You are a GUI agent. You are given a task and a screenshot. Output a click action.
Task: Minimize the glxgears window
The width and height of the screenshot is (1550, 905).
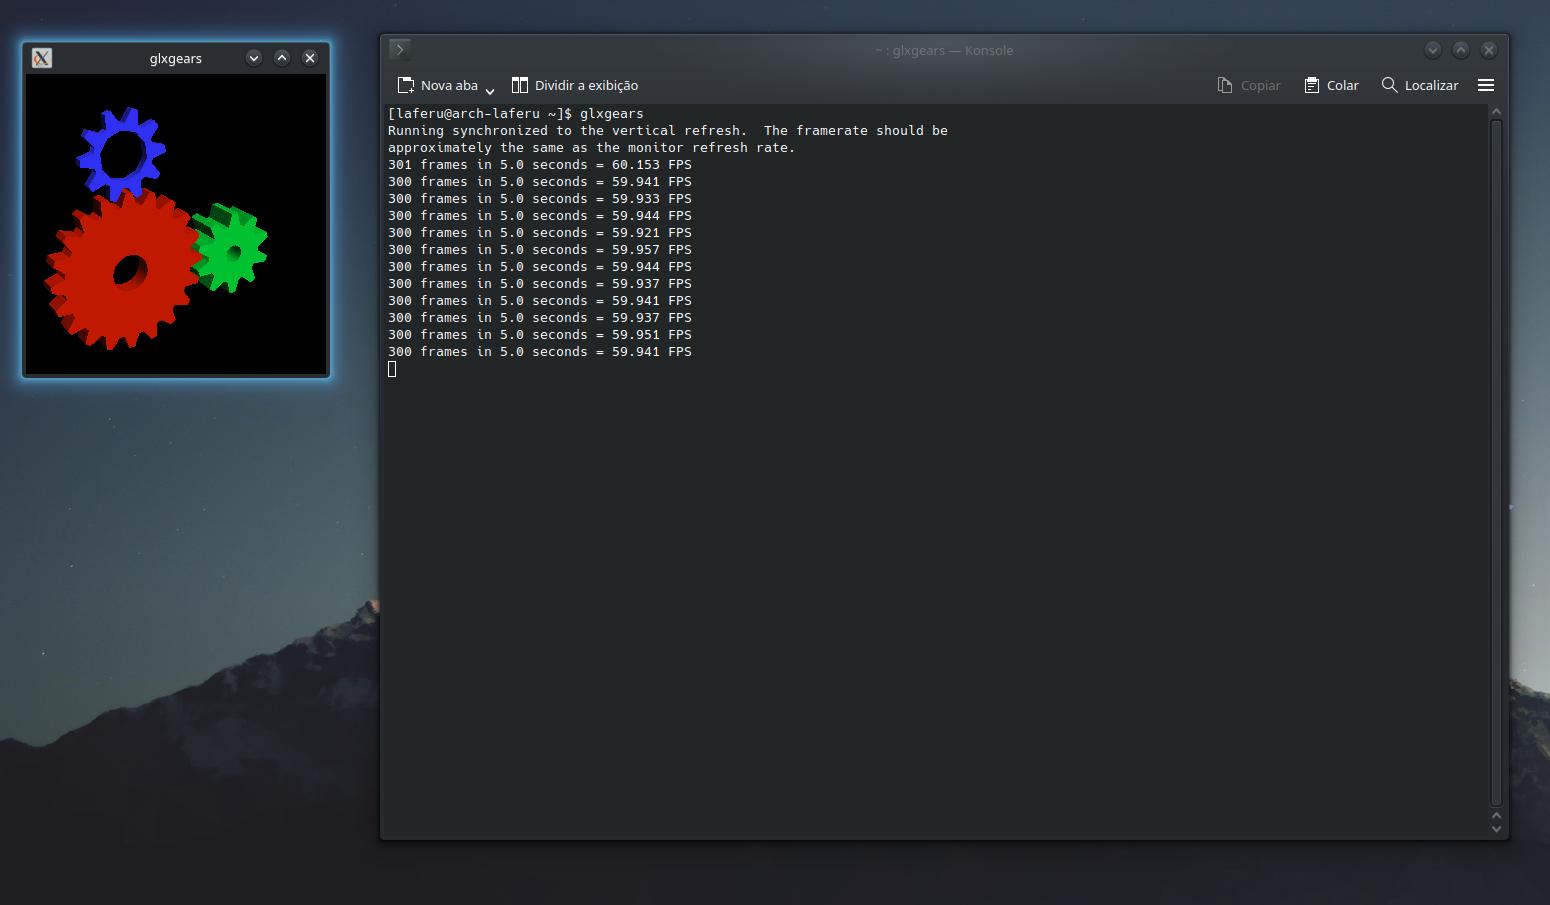pyautogui.click(x=254, y=58)
